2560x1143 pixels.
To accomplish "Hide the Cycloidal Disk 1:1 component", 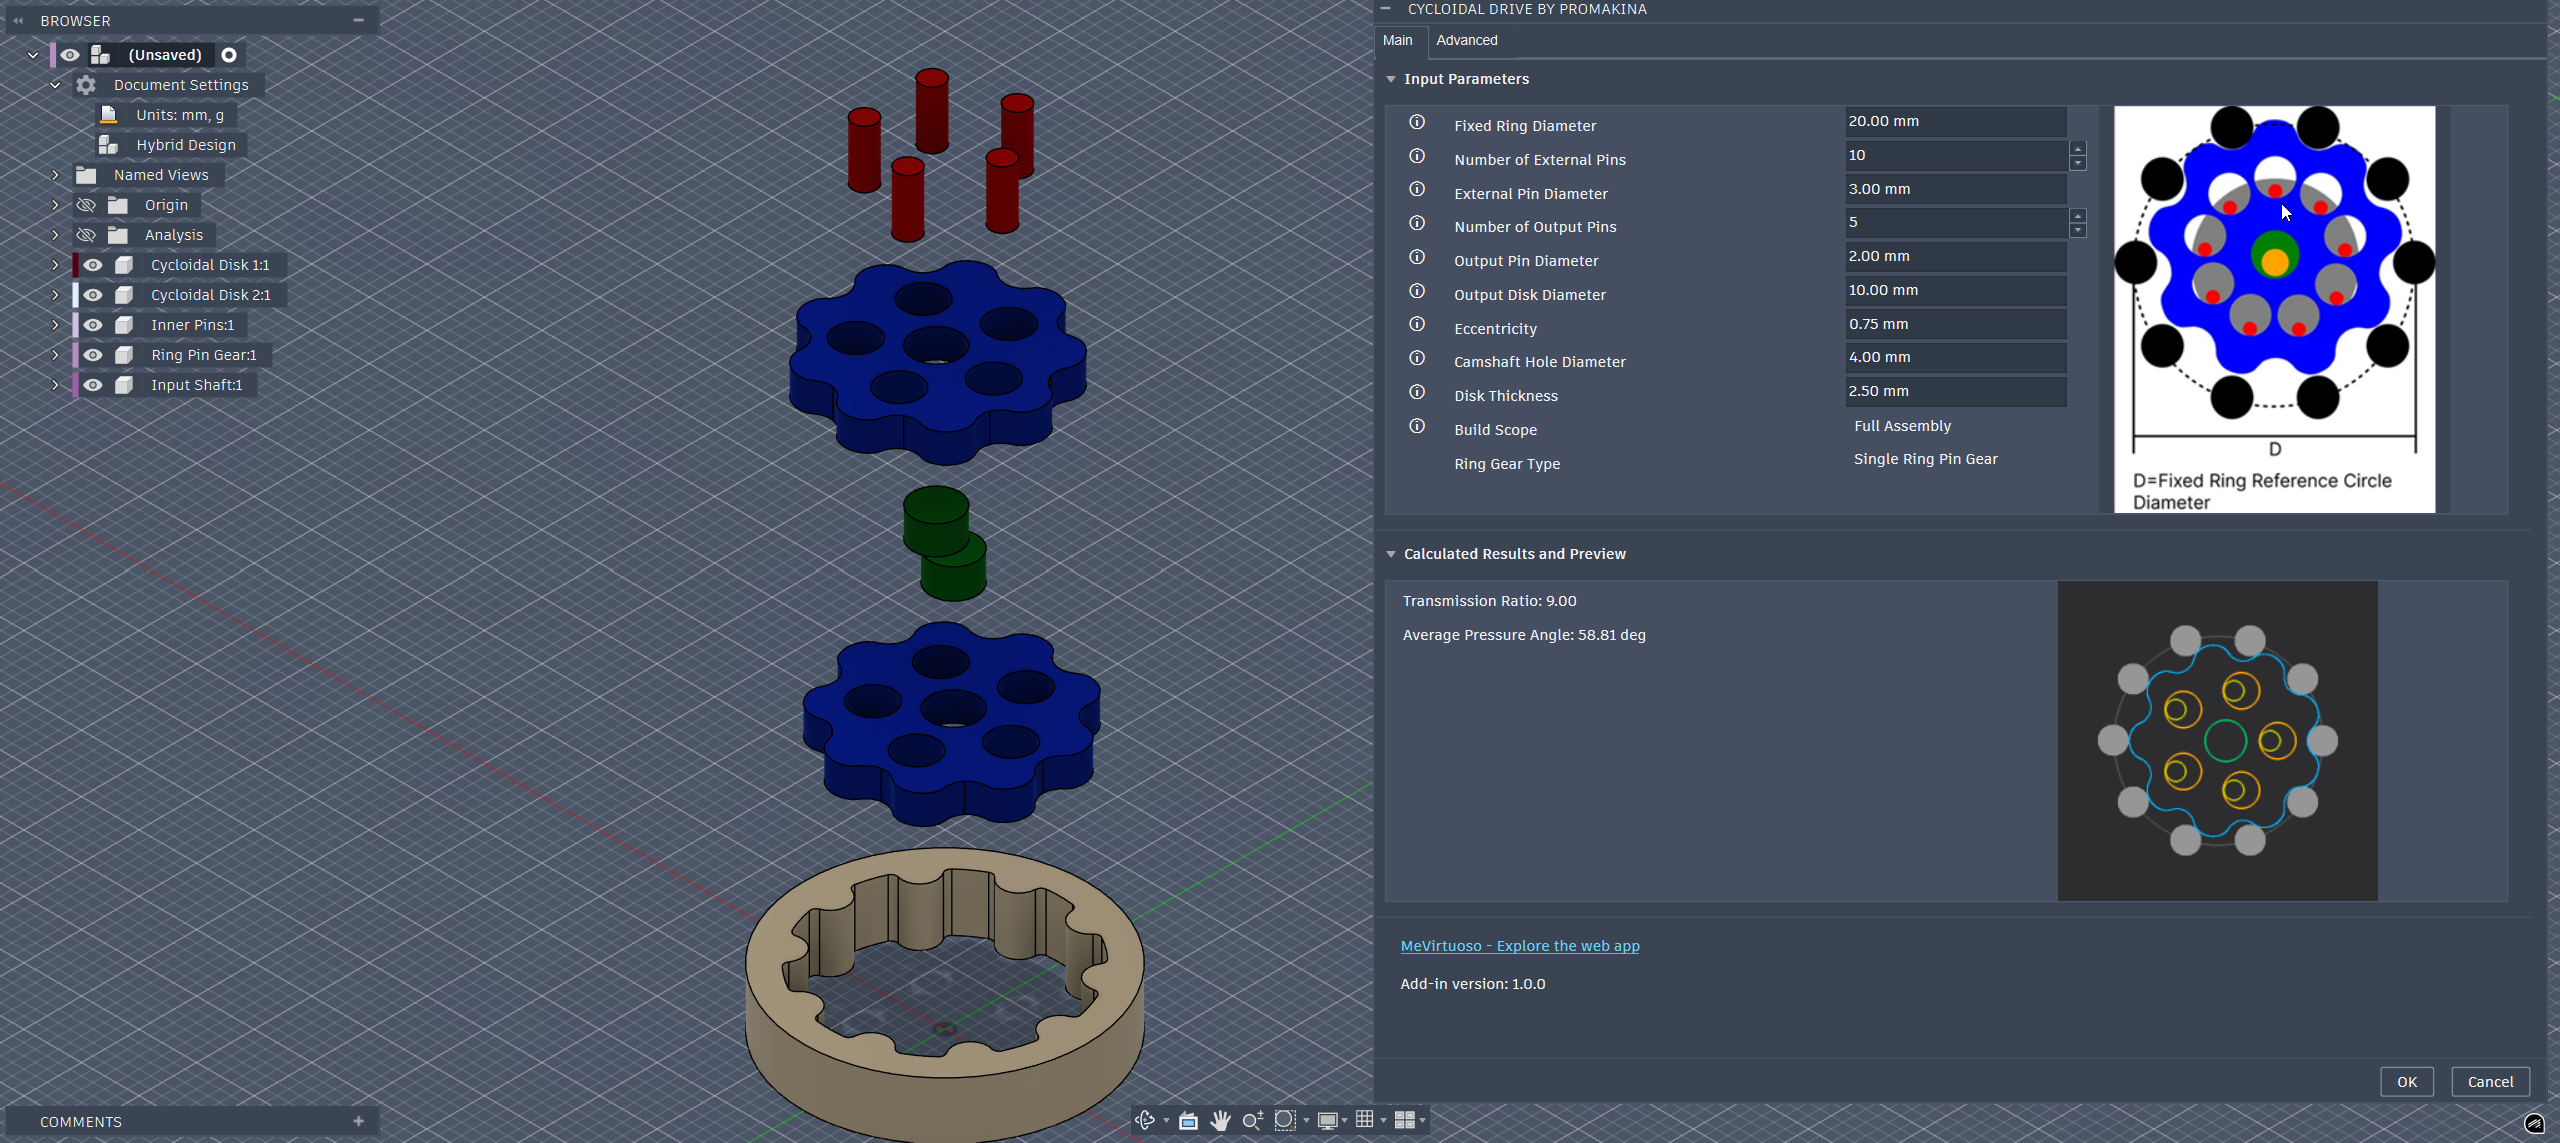I will (93, 264).
